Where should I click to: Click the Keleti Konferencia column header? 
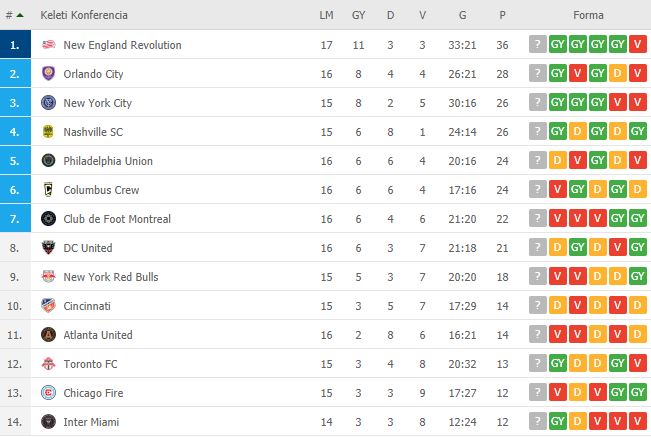[84, 16]
